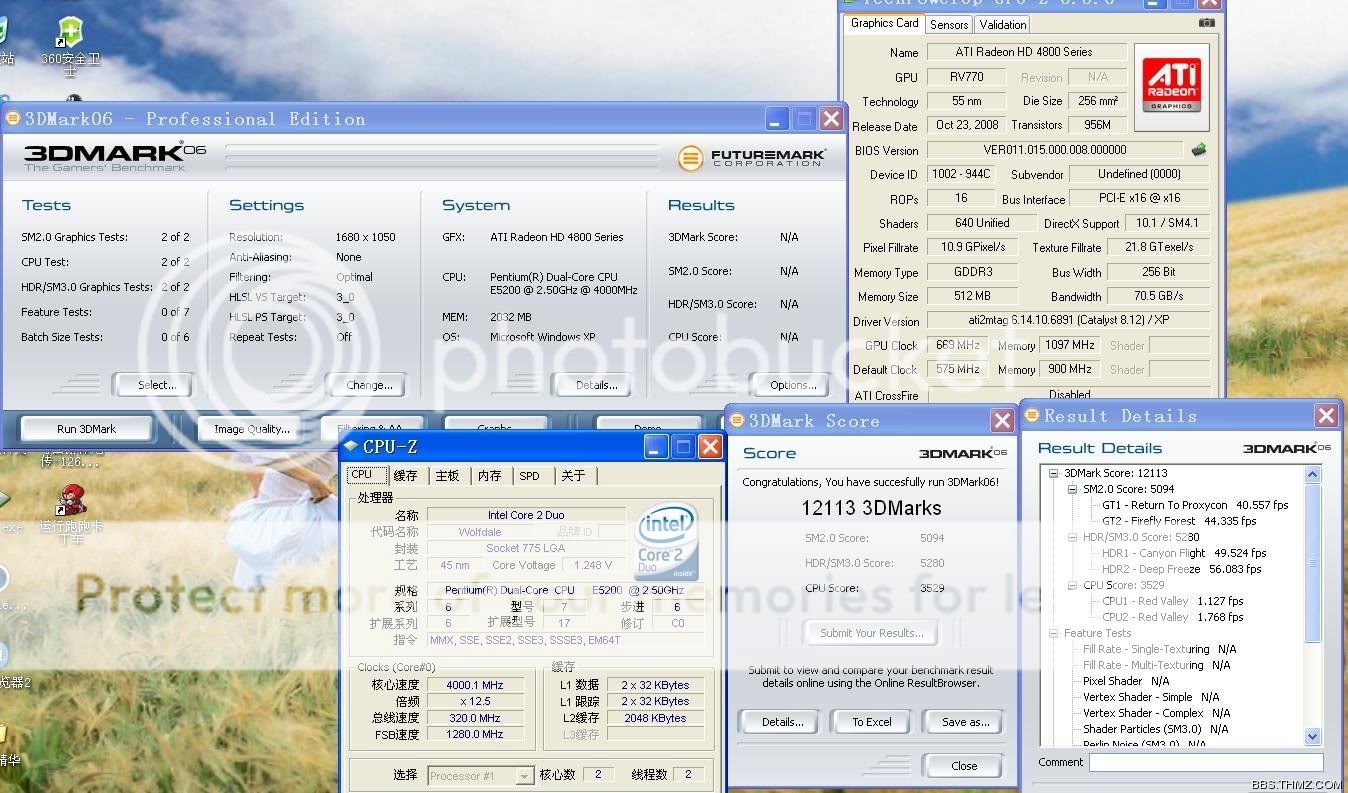Switch to GPU-Z Sensors tab
This screenshot has width=1348, height=793.
948,25
